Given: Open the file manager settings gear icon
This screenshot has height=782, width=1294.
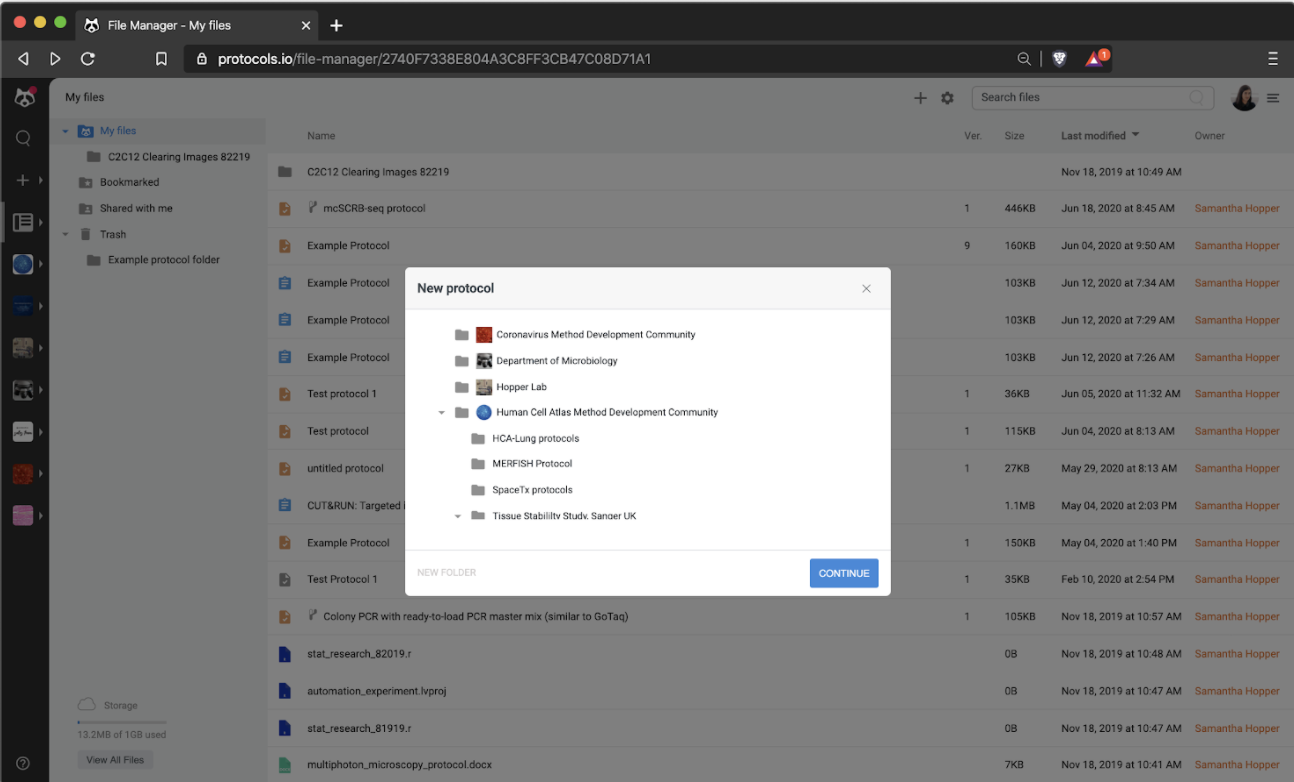Looking at the screenshot, I should point(946,97).
